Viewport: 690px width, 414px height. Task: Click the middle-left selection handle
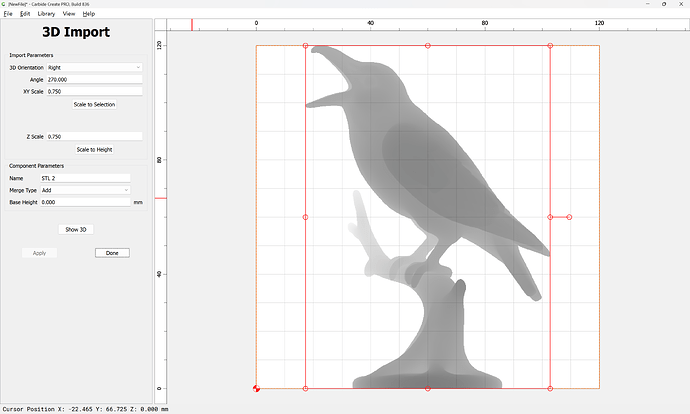[305, 217]
